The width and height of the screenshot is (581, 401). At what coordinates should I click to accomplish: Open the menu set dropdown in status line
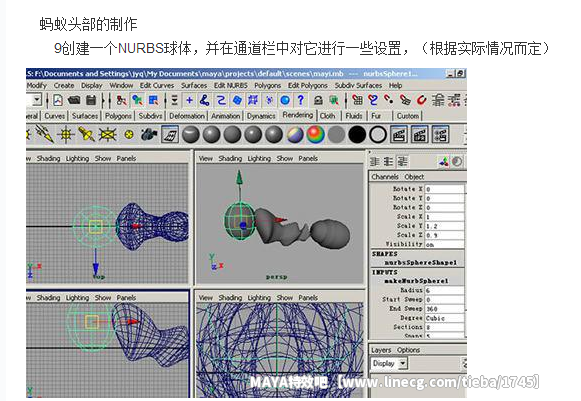pyautogui.click(x=36, y=100)
